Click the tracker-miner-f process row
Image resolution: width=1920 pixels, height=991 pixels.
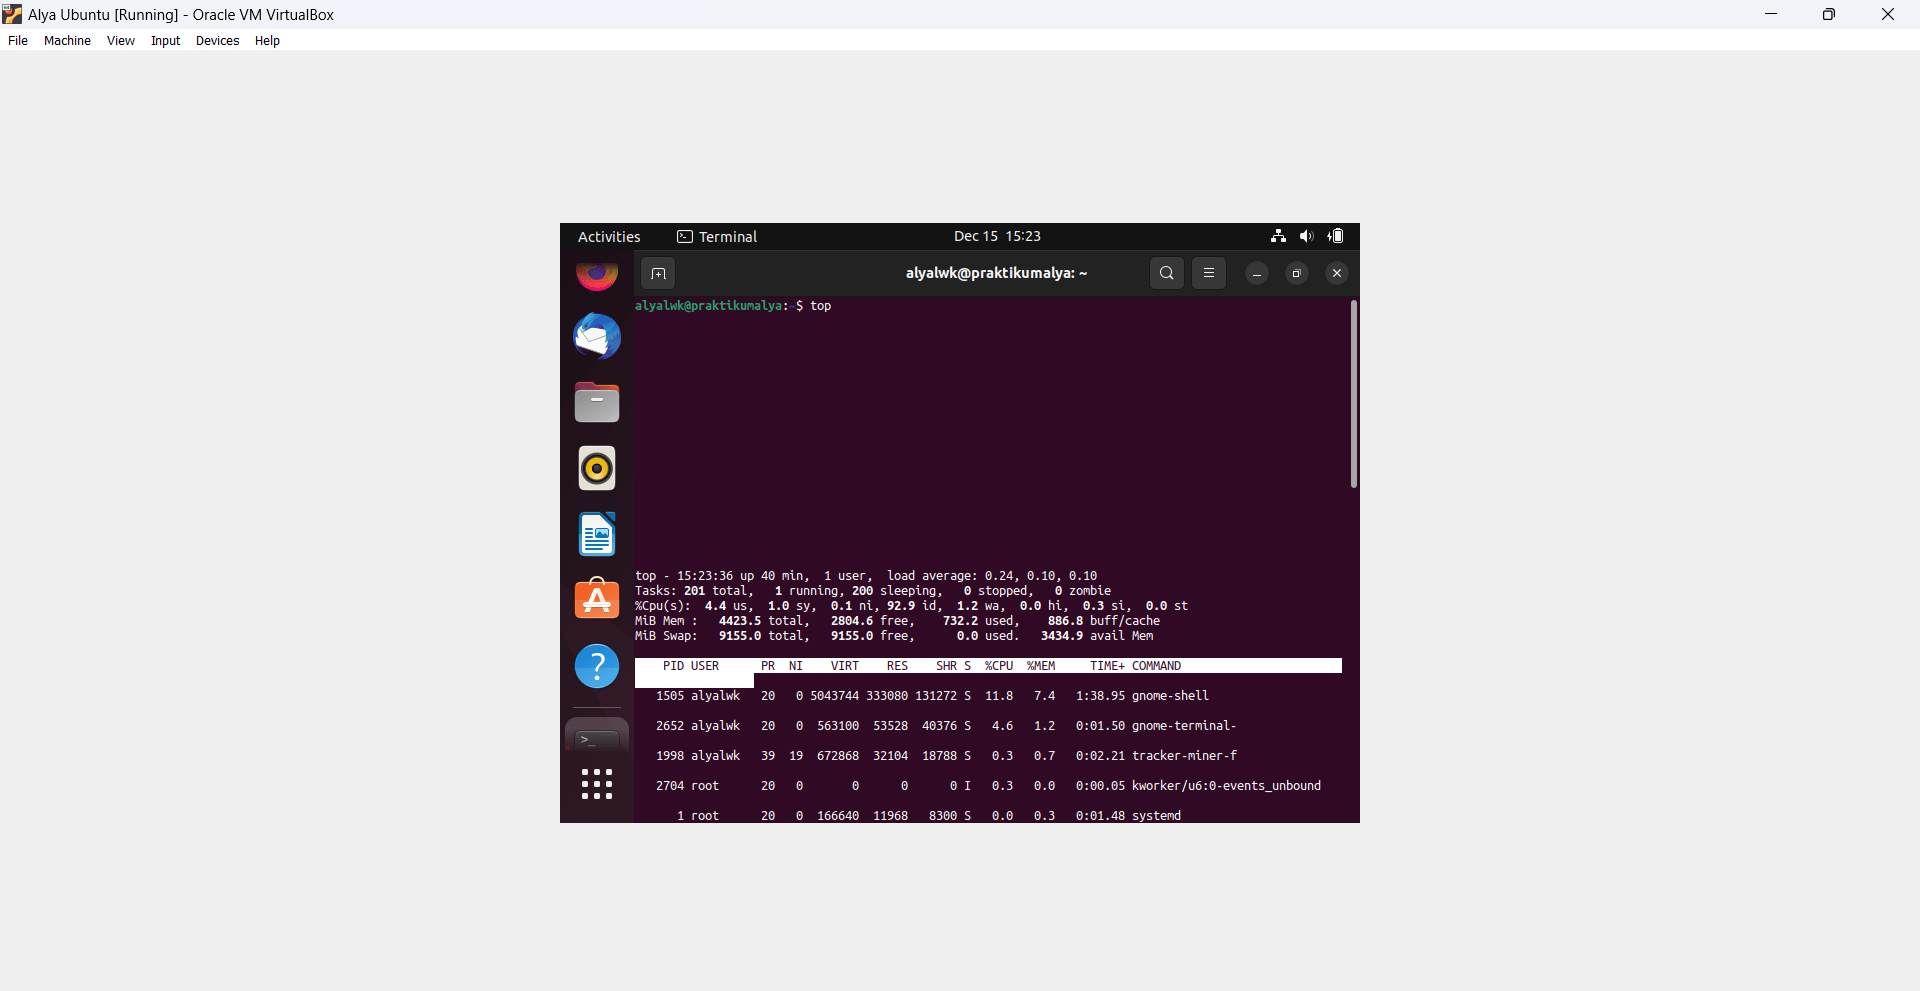pyautogui.click(x=946, y=756)
